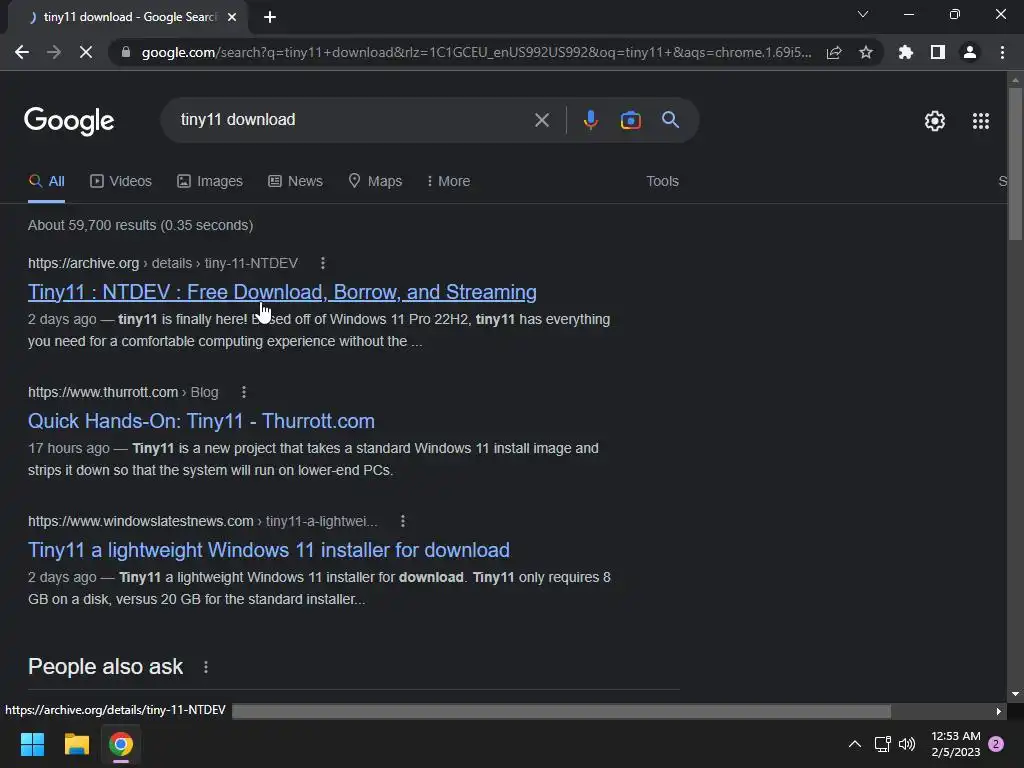This screenshot has width=1024, height=768.
Task: Switch to the Videos tab
Action: 121,181
